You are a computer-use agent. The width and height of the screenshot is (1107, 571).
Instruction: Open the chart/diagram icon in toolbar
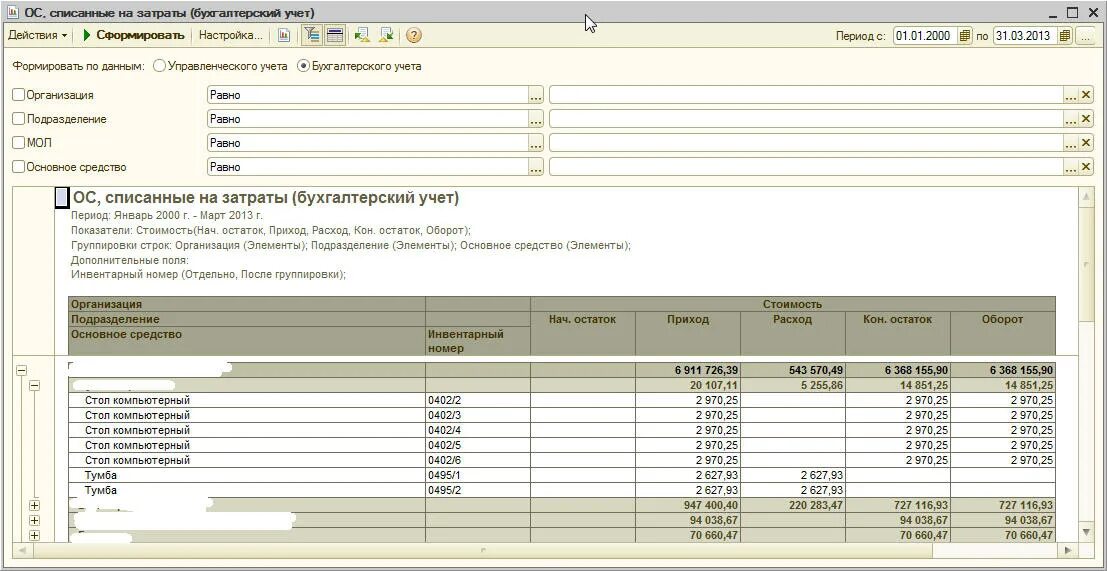[x=284, y=35]
